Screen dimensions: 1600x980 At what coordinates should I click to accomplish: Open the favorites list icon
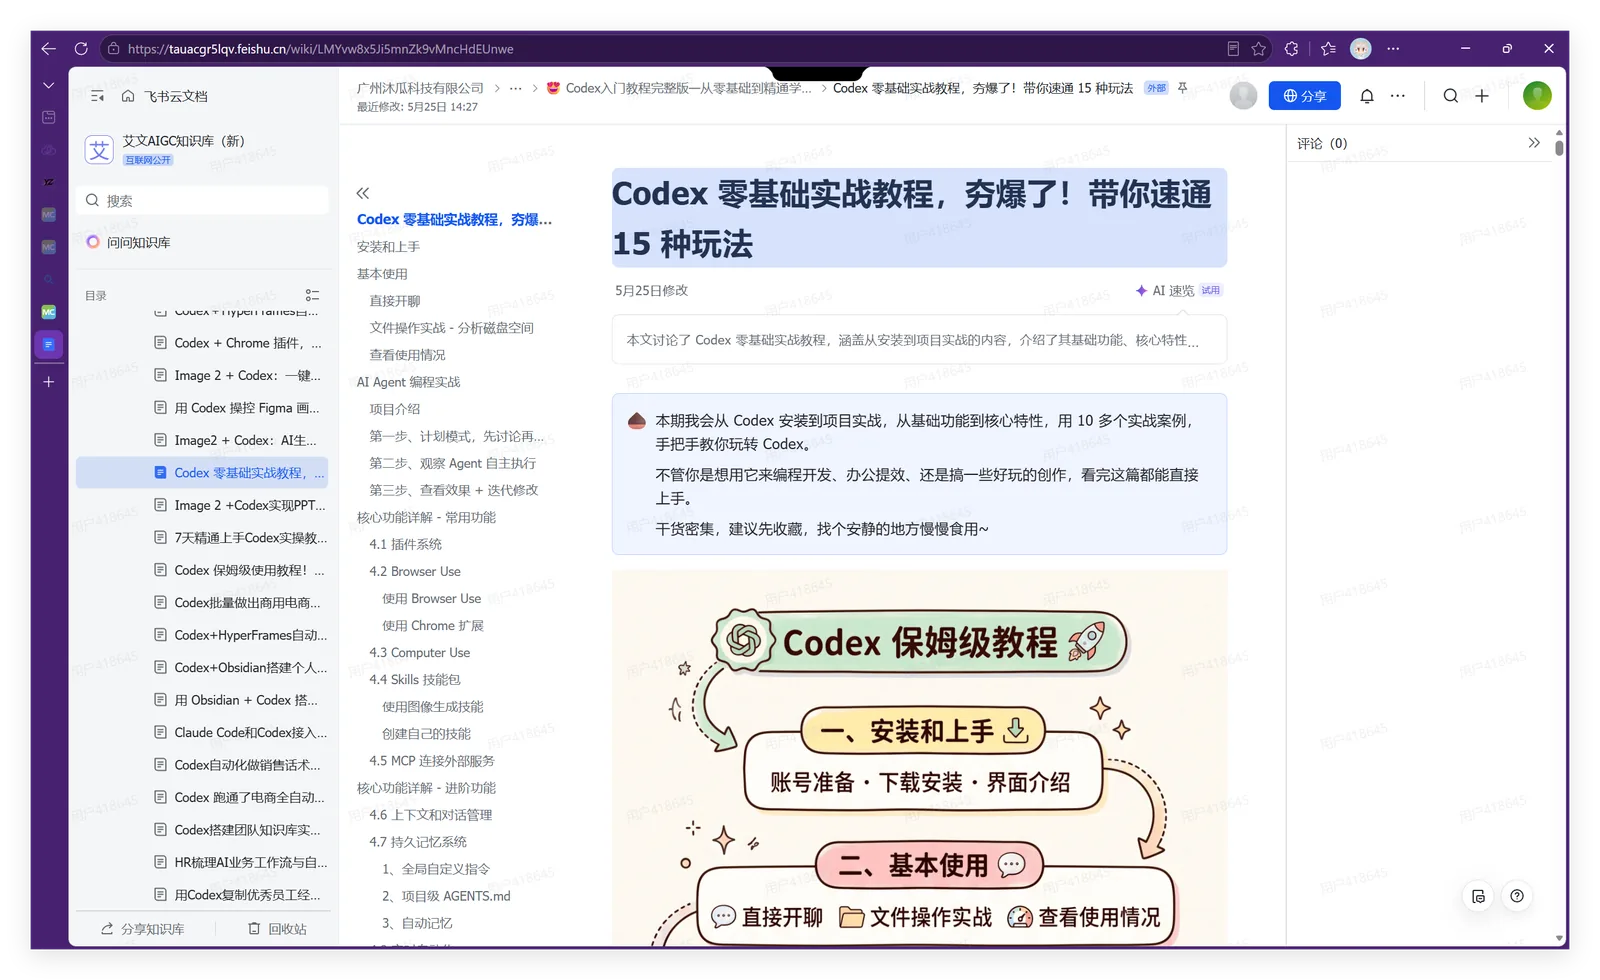(x=1328, y=48)
